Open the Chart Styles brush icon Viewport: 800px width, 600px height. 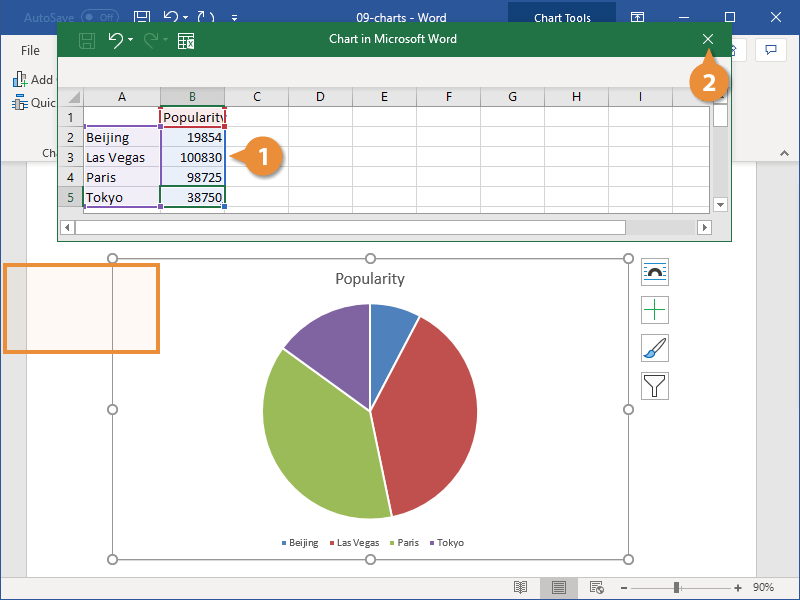pos(655,348)
